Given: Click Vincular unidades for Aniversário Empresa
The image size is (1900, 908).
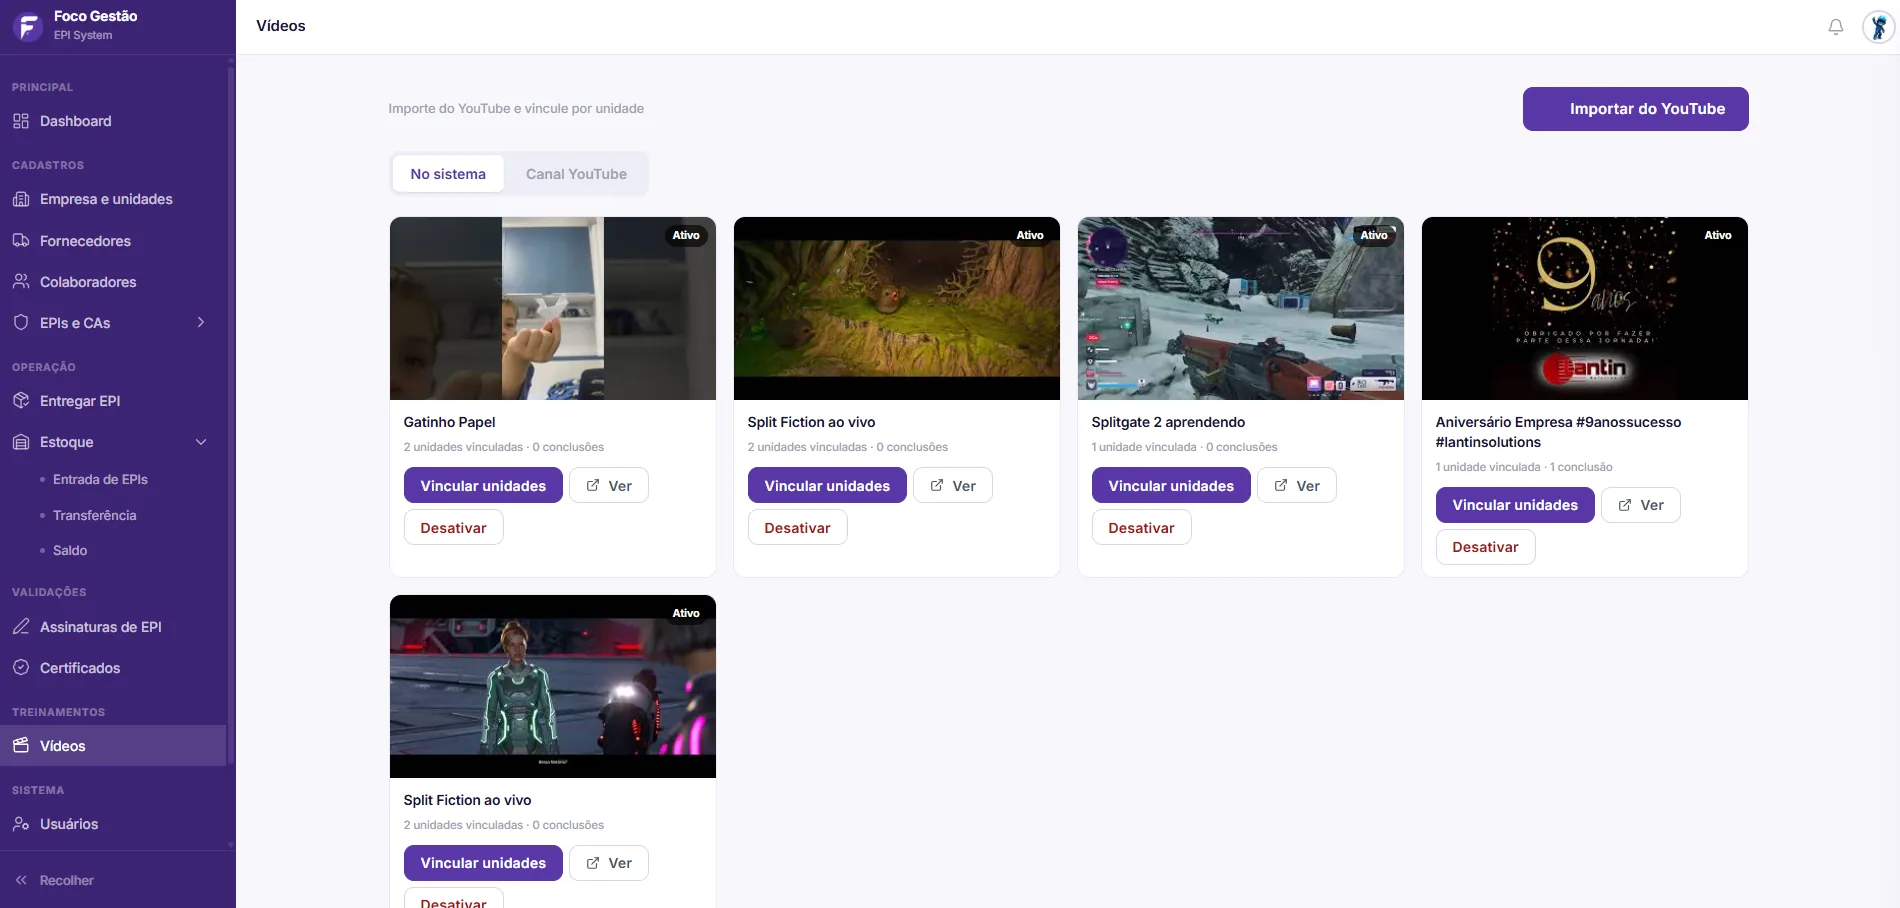Looking at the screenshot, I should tap(1515, 505).
